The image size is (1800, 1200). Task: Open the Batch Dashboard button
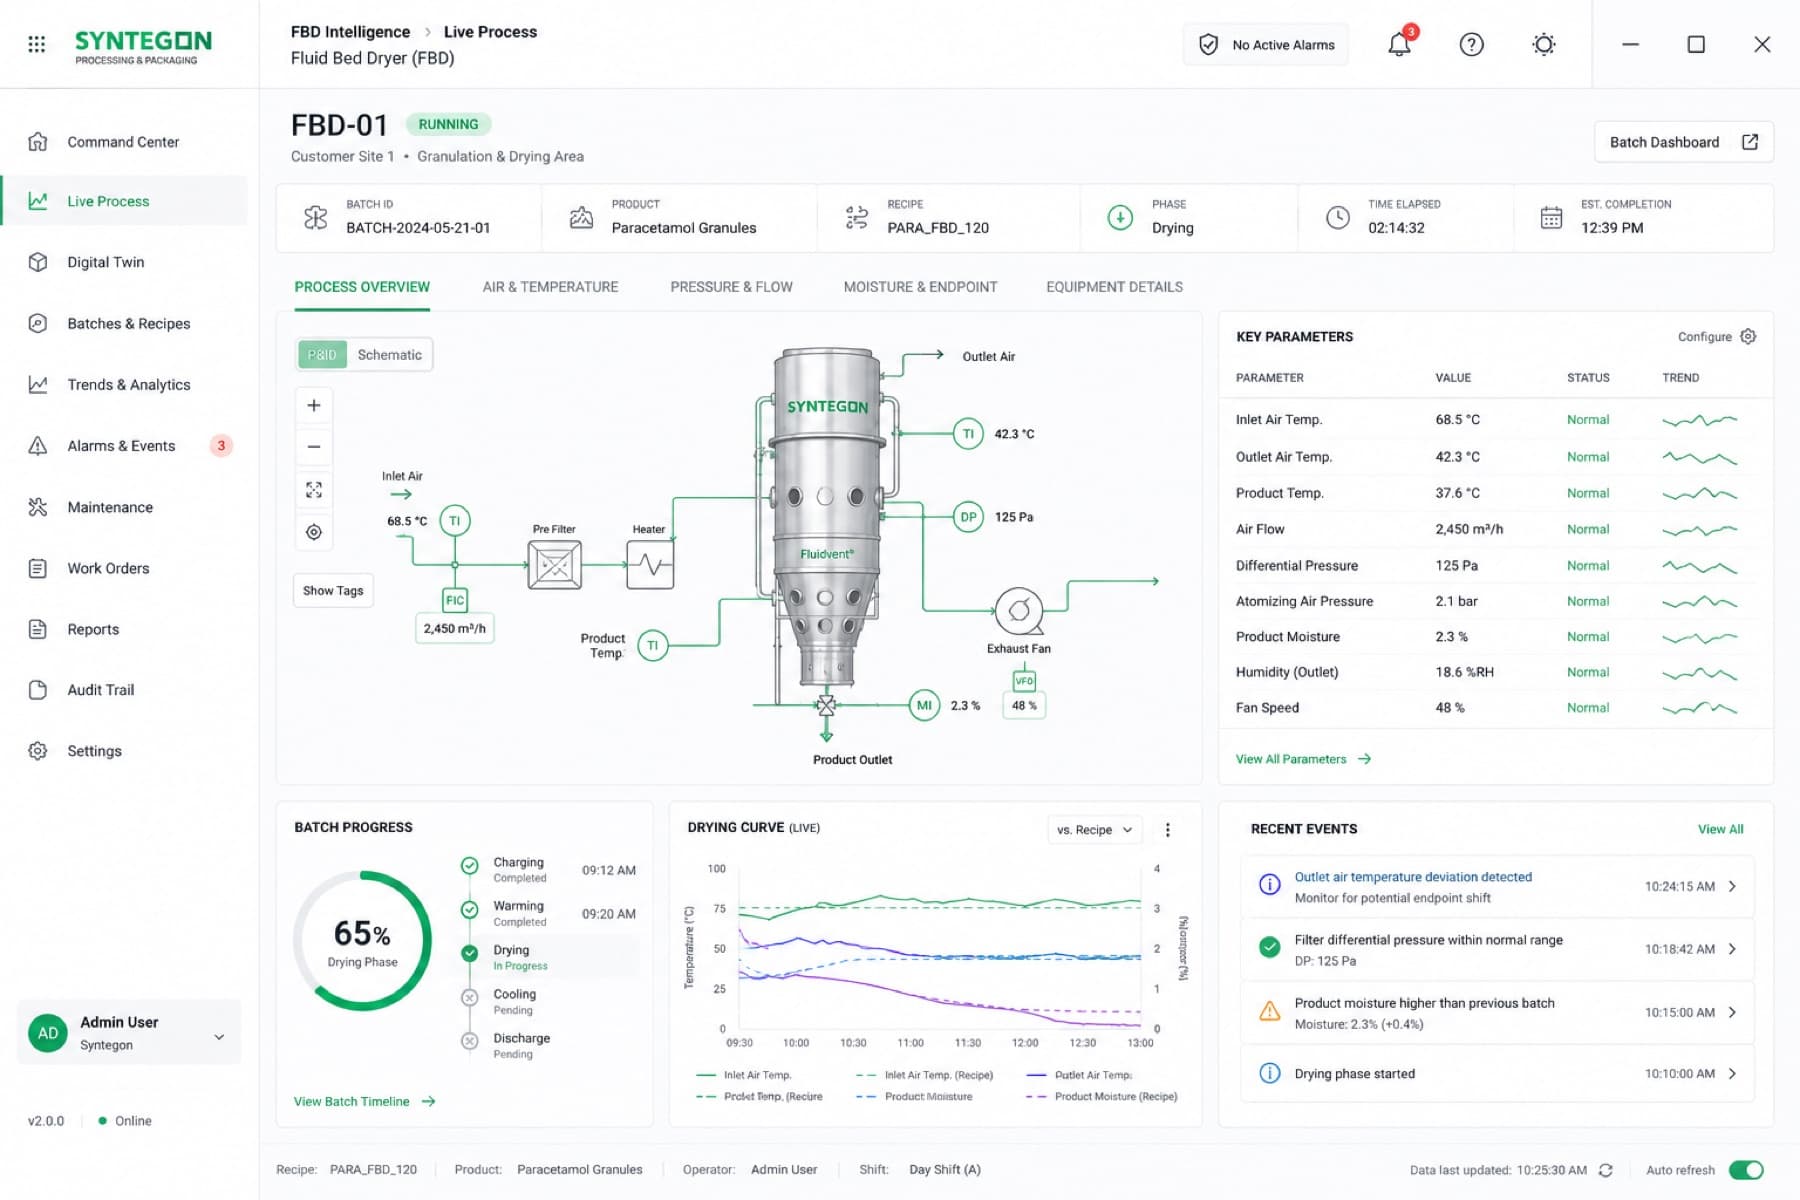click(x=1684, y=142)
